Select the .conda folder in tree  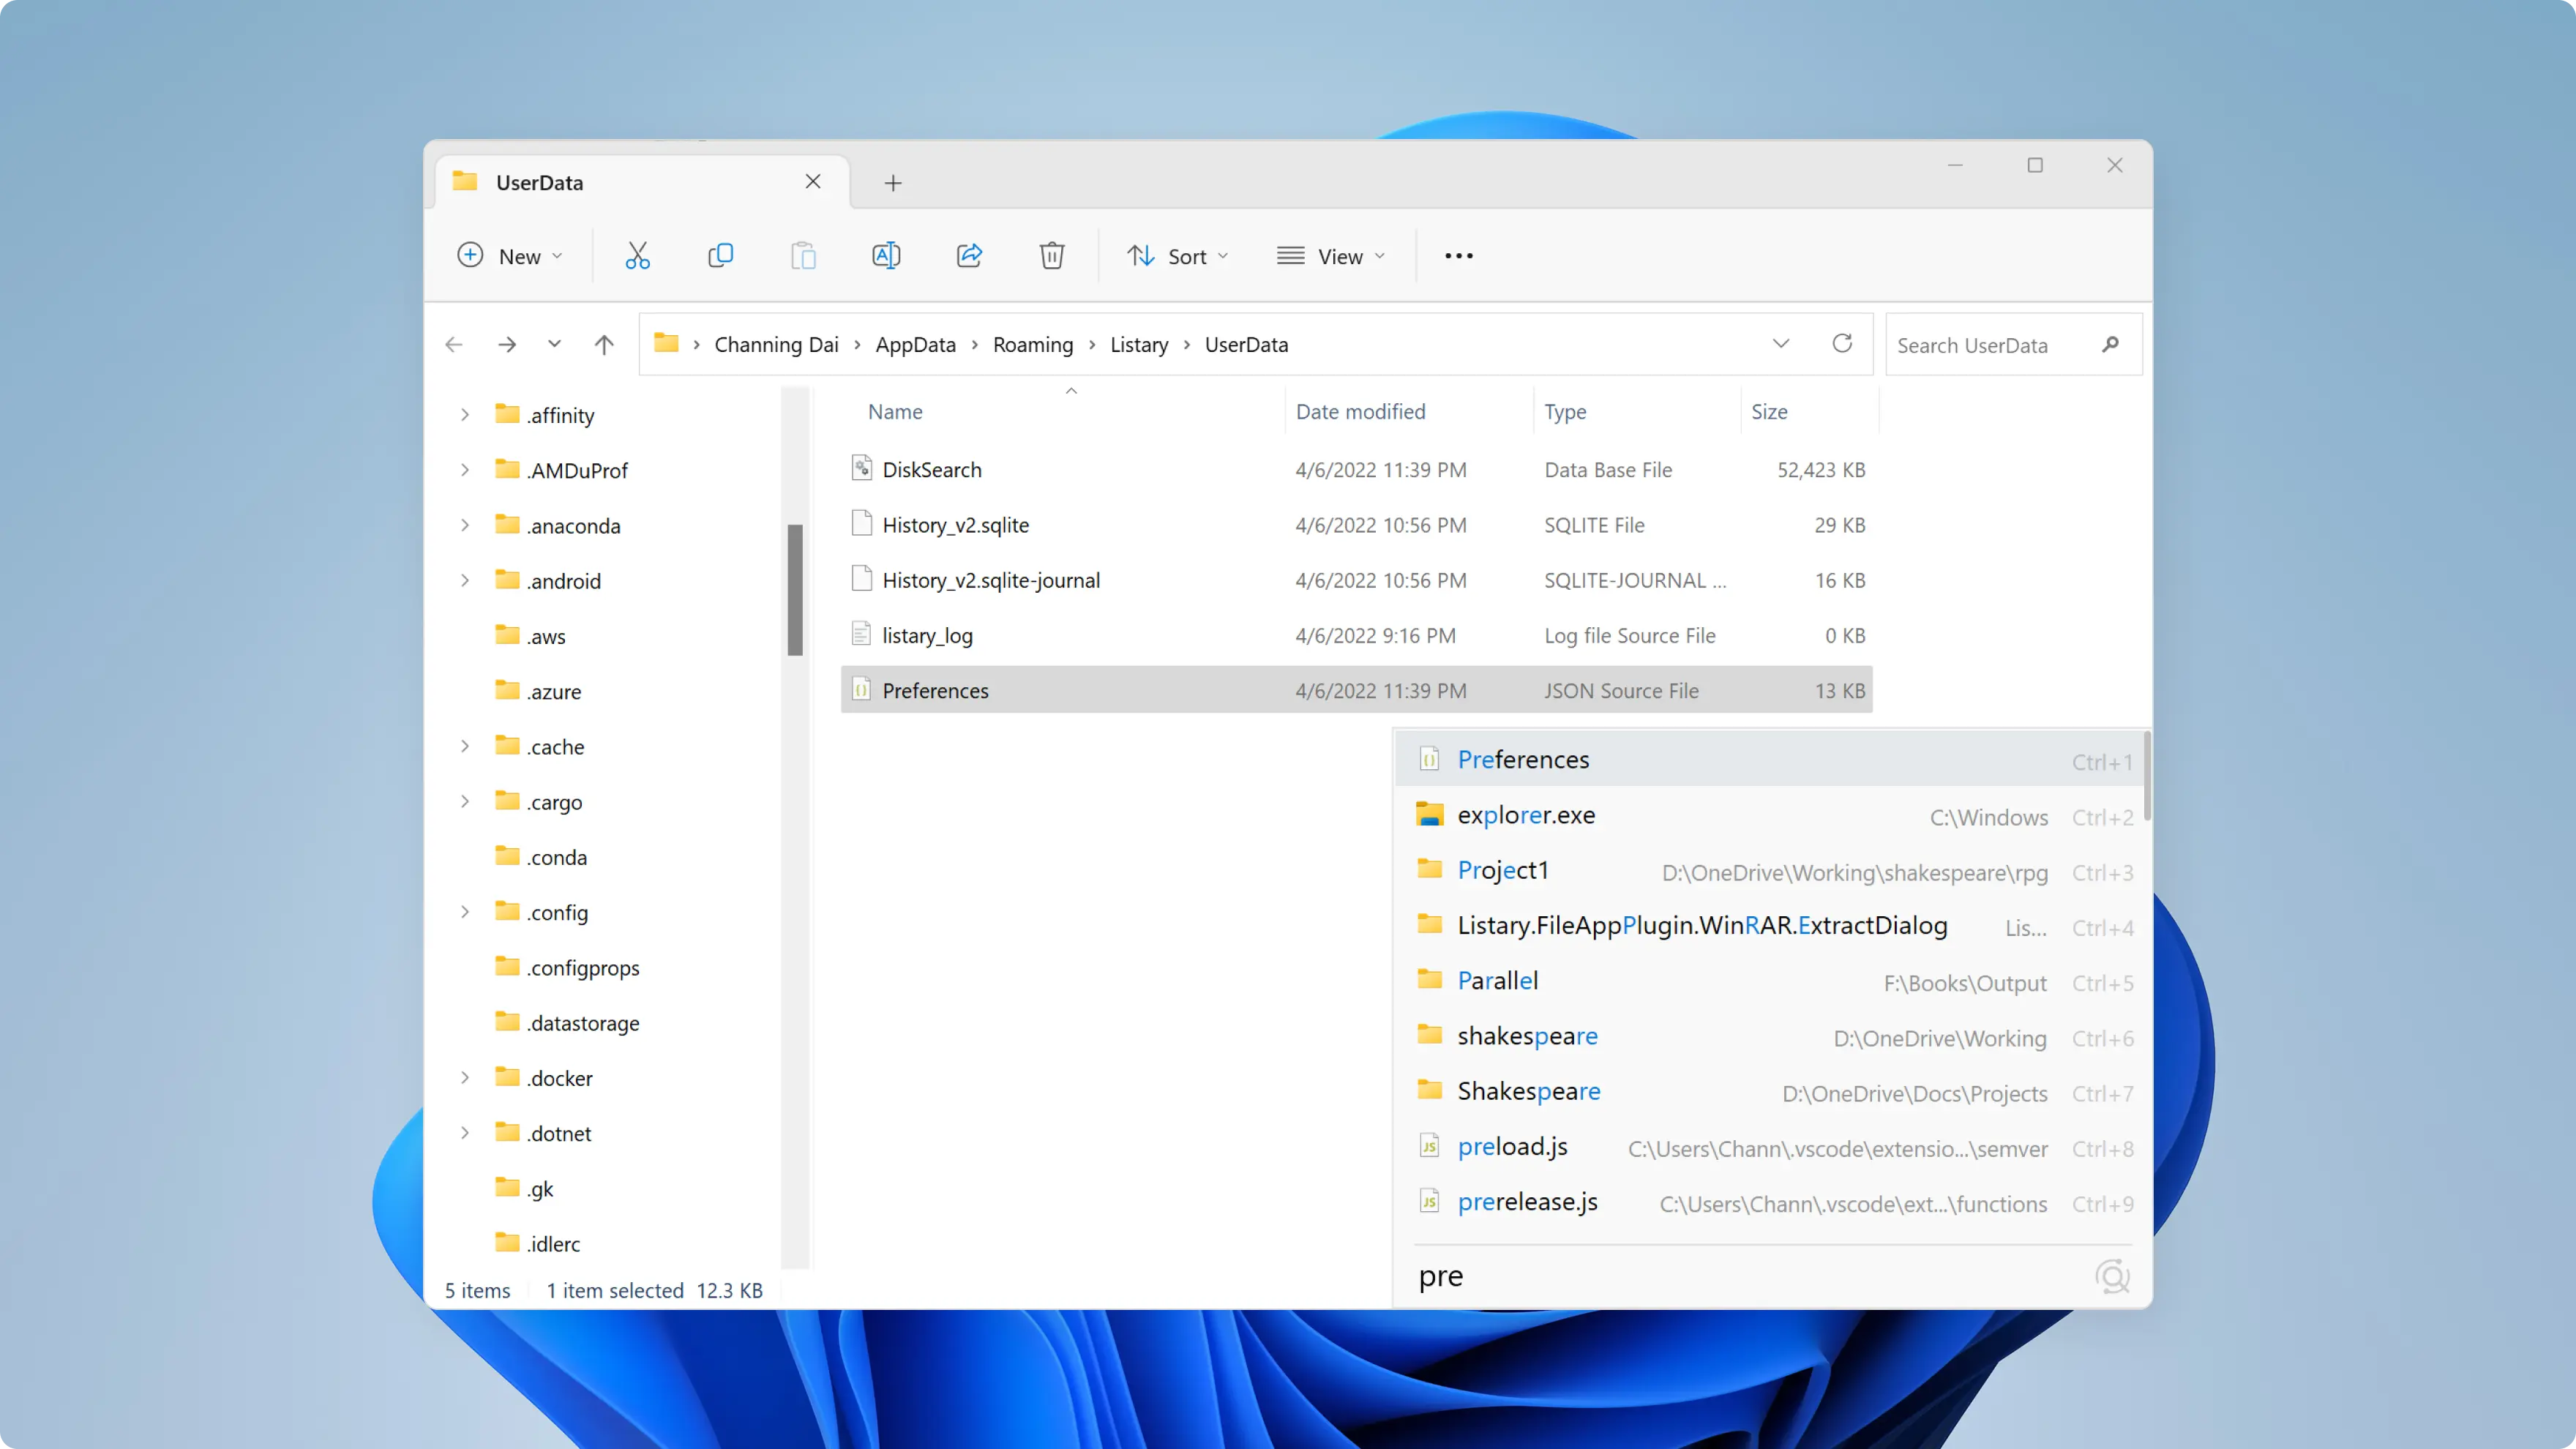pyautogui.click(x=541, y=858)
